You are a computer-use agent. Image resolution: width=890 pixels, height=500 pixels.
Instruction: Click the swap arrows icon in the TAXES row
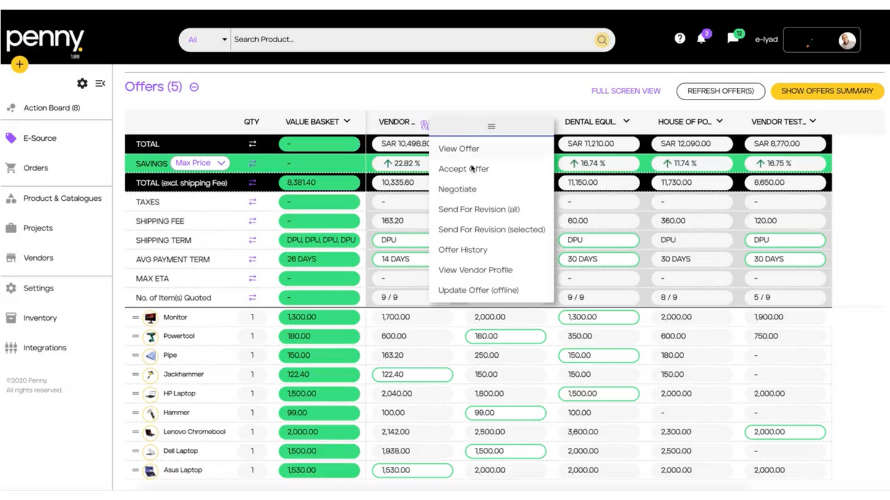[x=252, y=202]
